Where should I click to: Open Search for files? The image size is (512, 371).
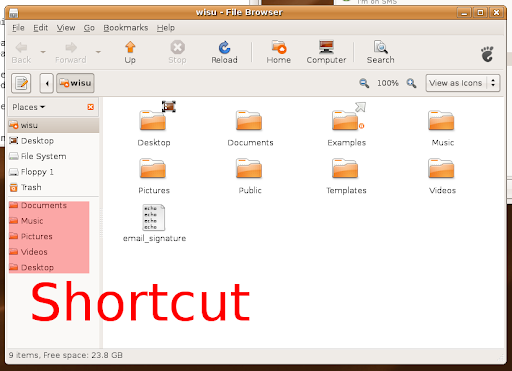[380, 52]
